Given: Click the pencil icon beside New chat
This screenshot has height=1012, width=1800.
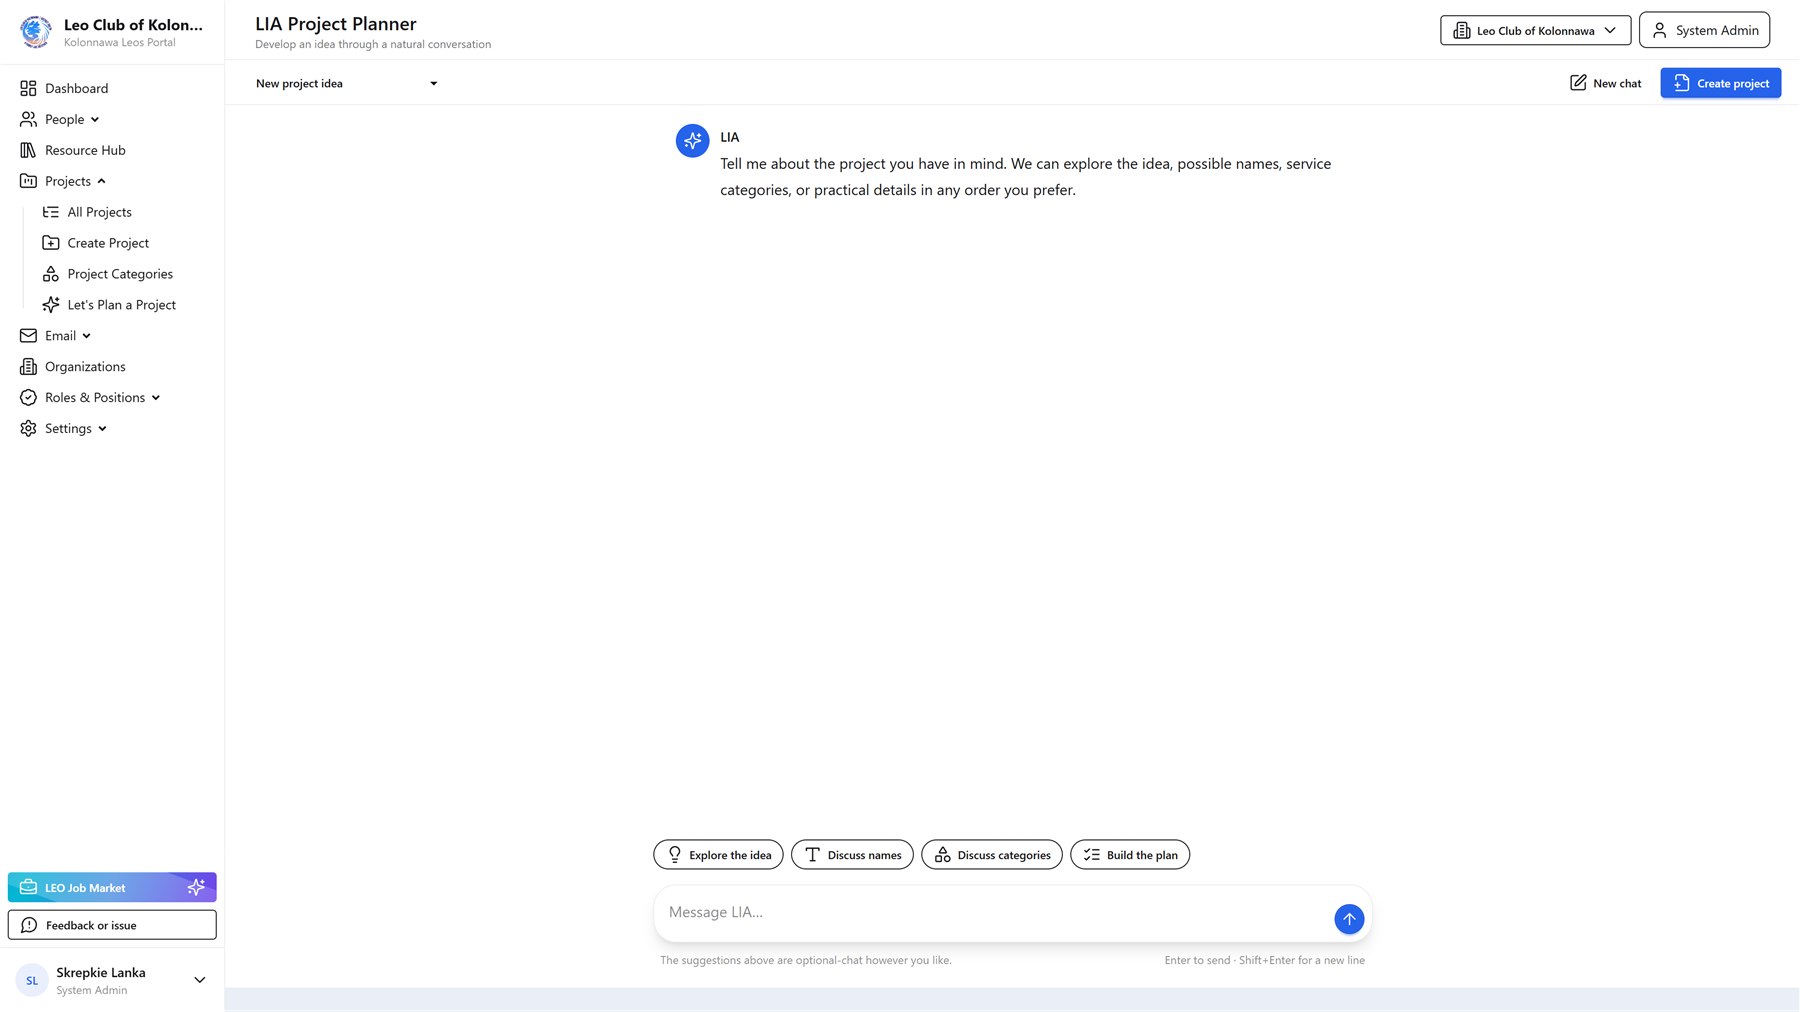Looking at the screenshot, I should (1578, 83).
